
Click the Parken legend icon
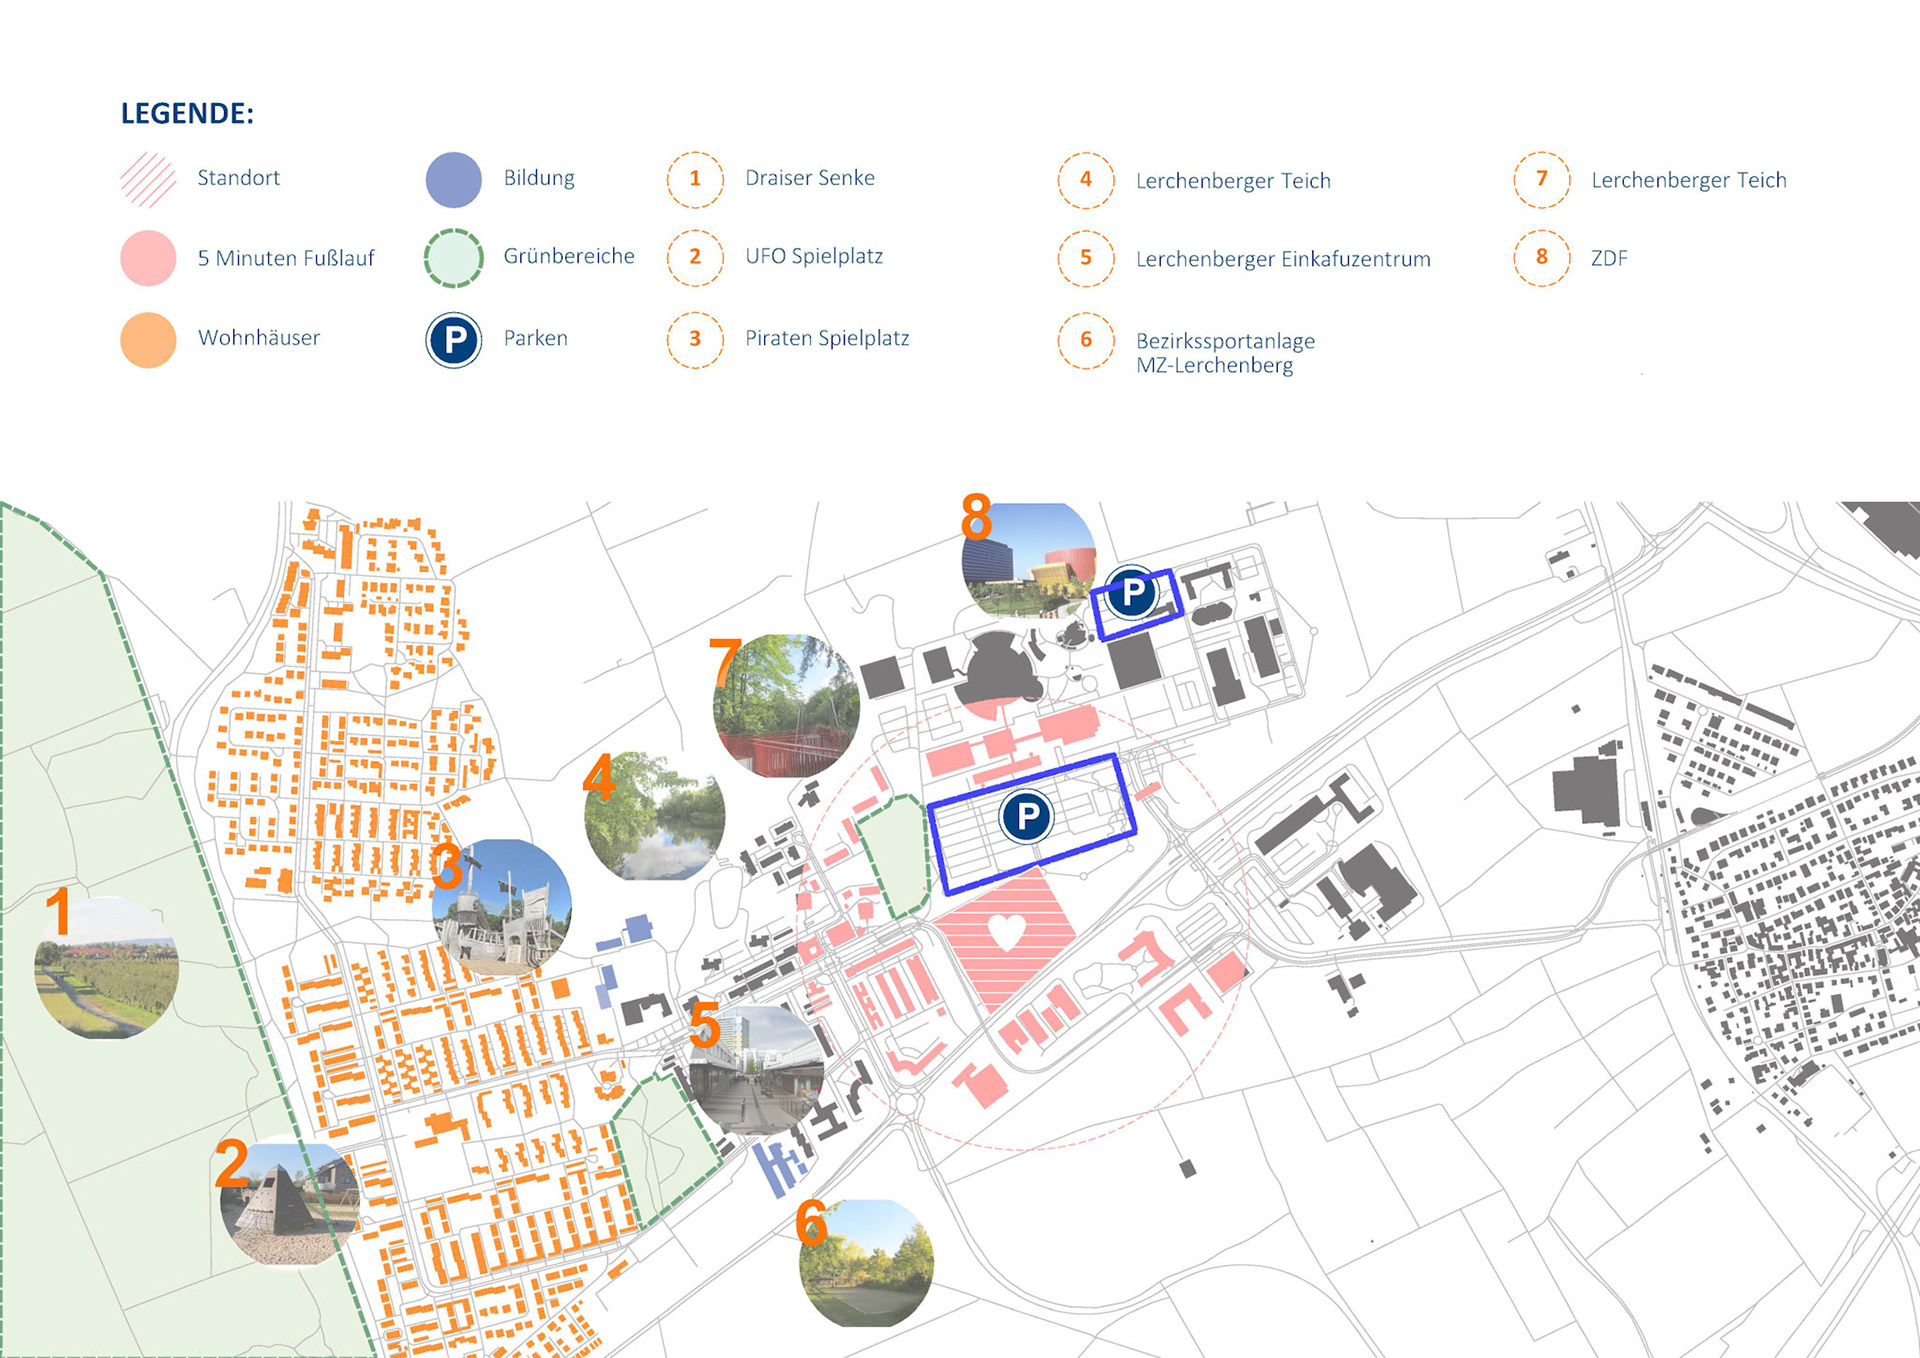[x=454, y=340]
